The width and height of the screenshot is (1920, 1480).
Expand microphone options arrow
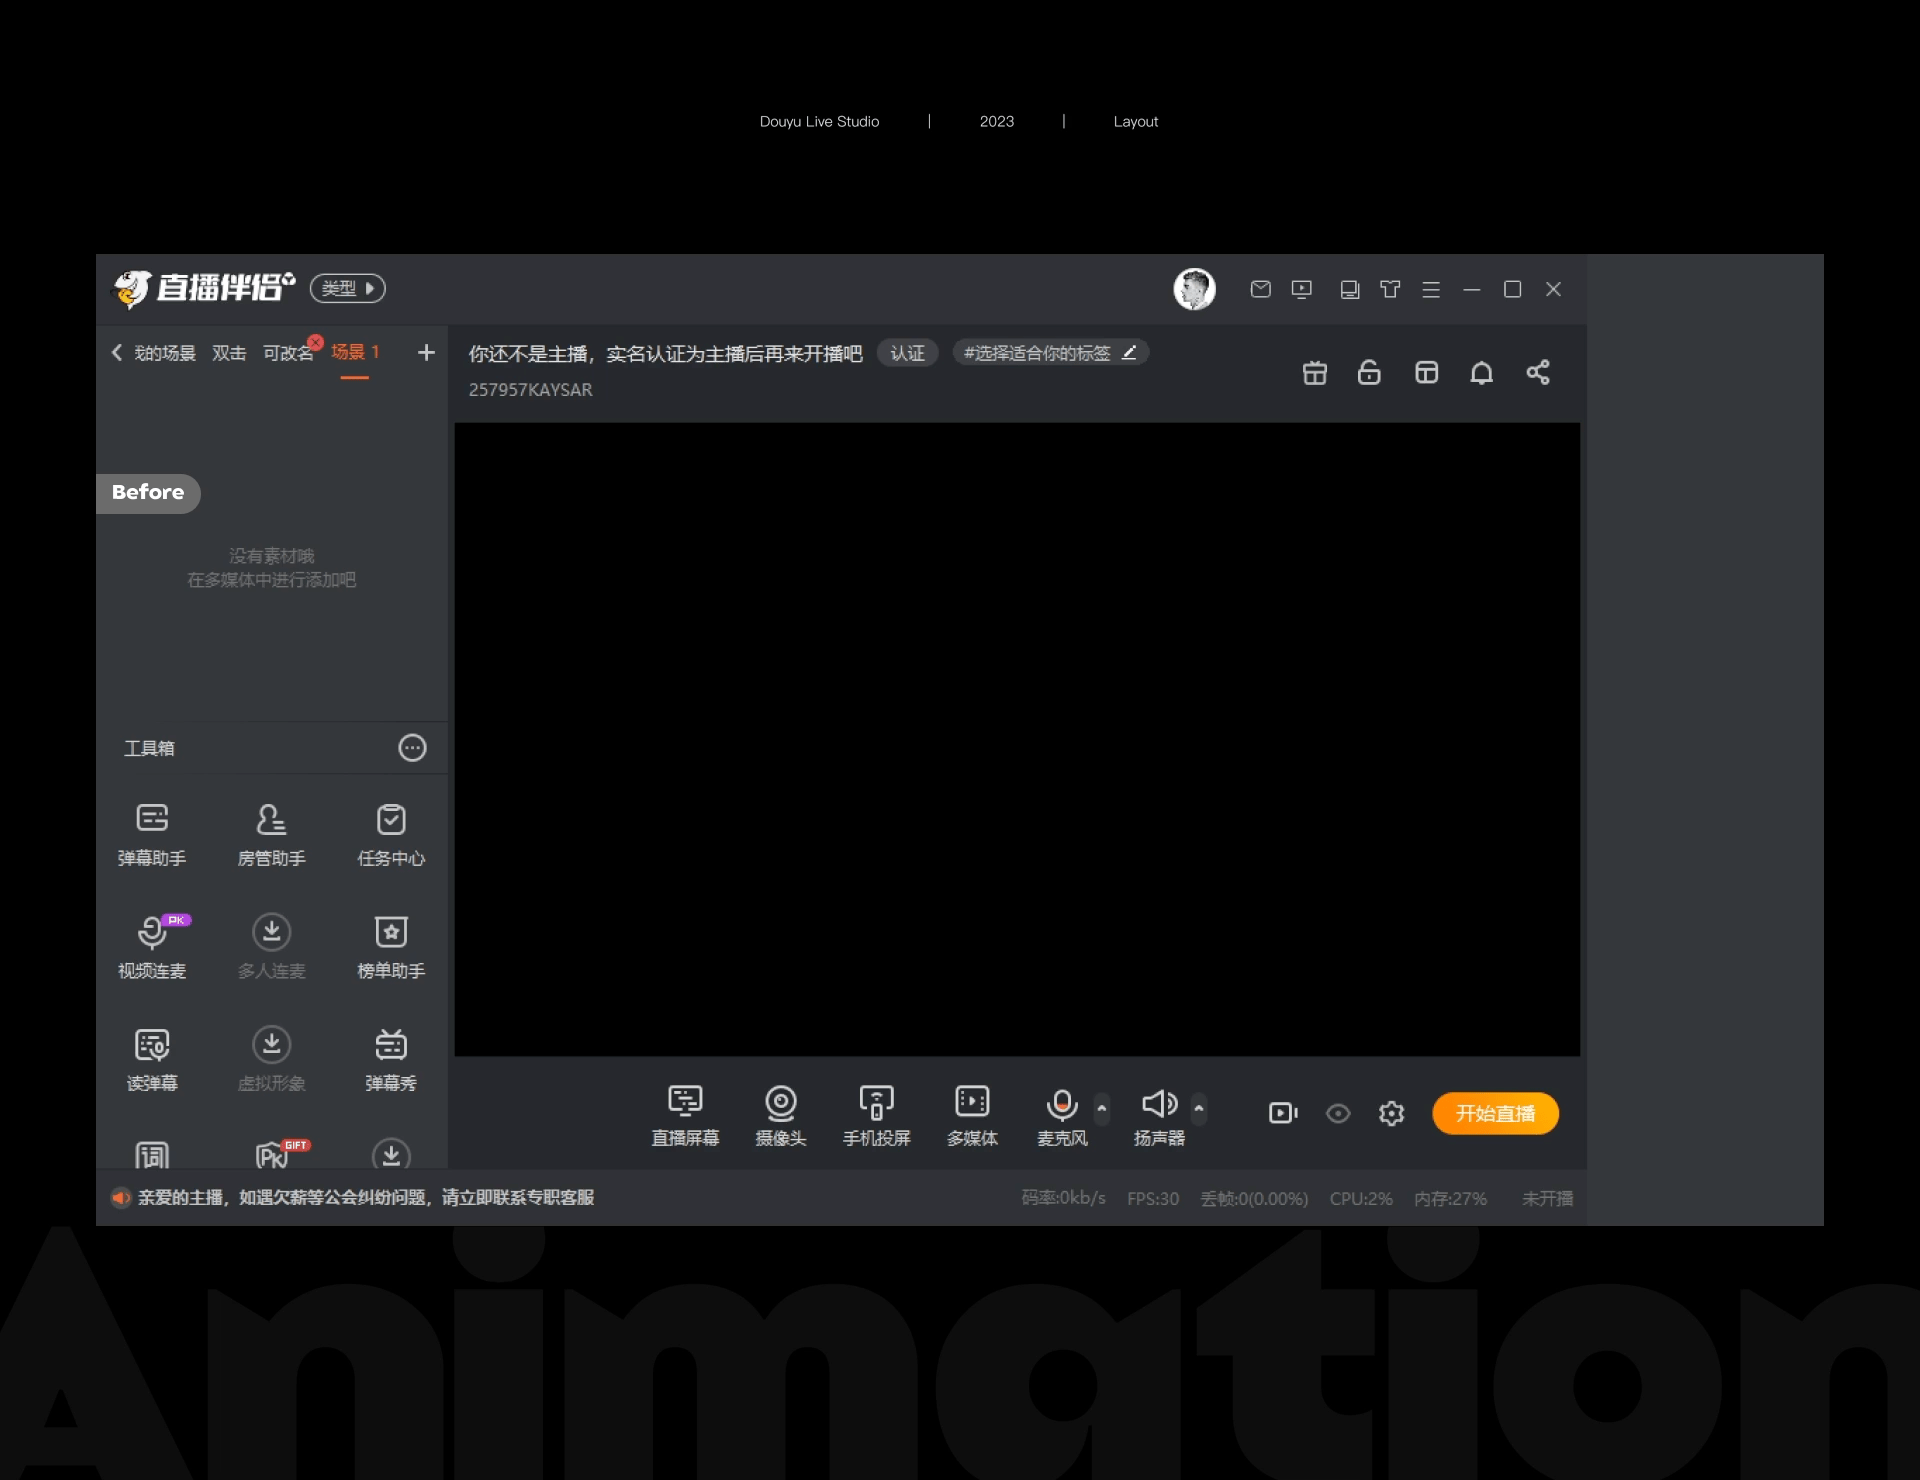click(1102, 1108)
